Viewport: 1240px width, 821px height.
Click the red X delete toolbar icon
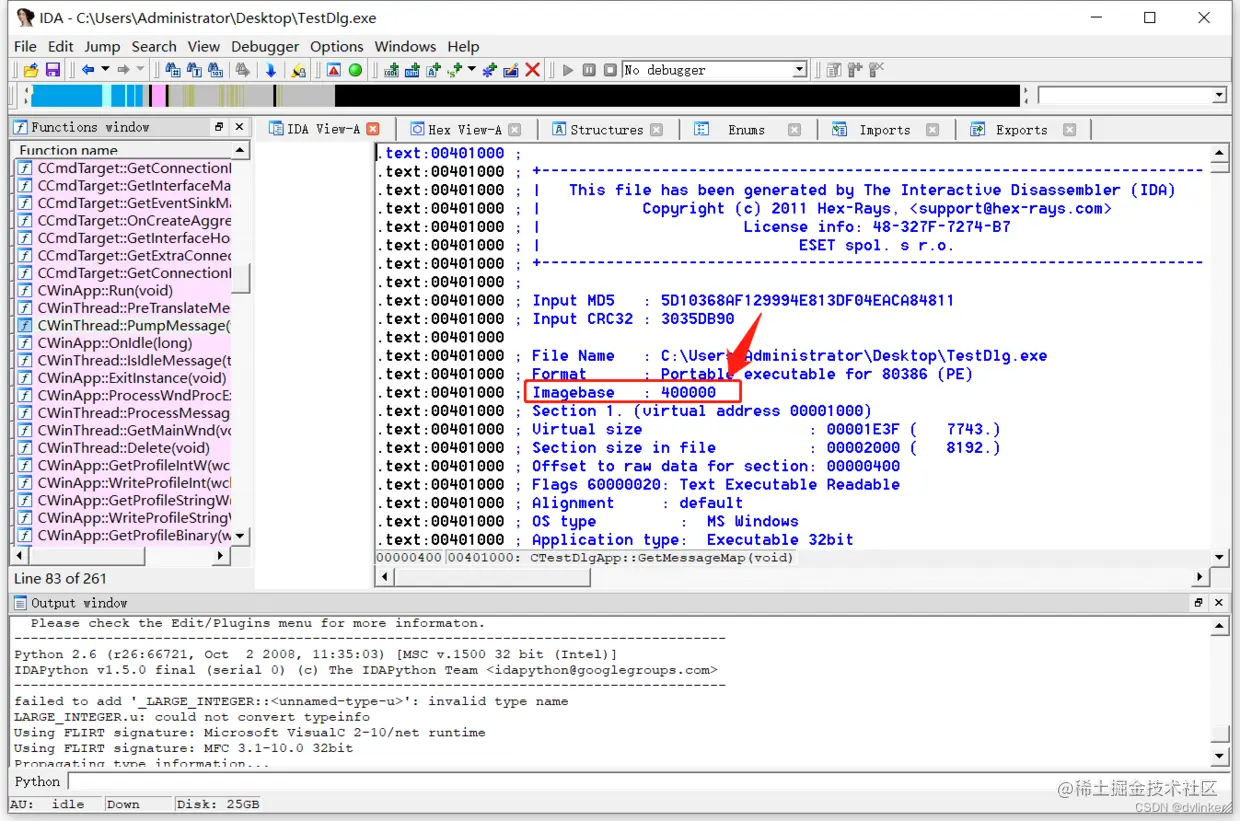(x=532, y=70)
